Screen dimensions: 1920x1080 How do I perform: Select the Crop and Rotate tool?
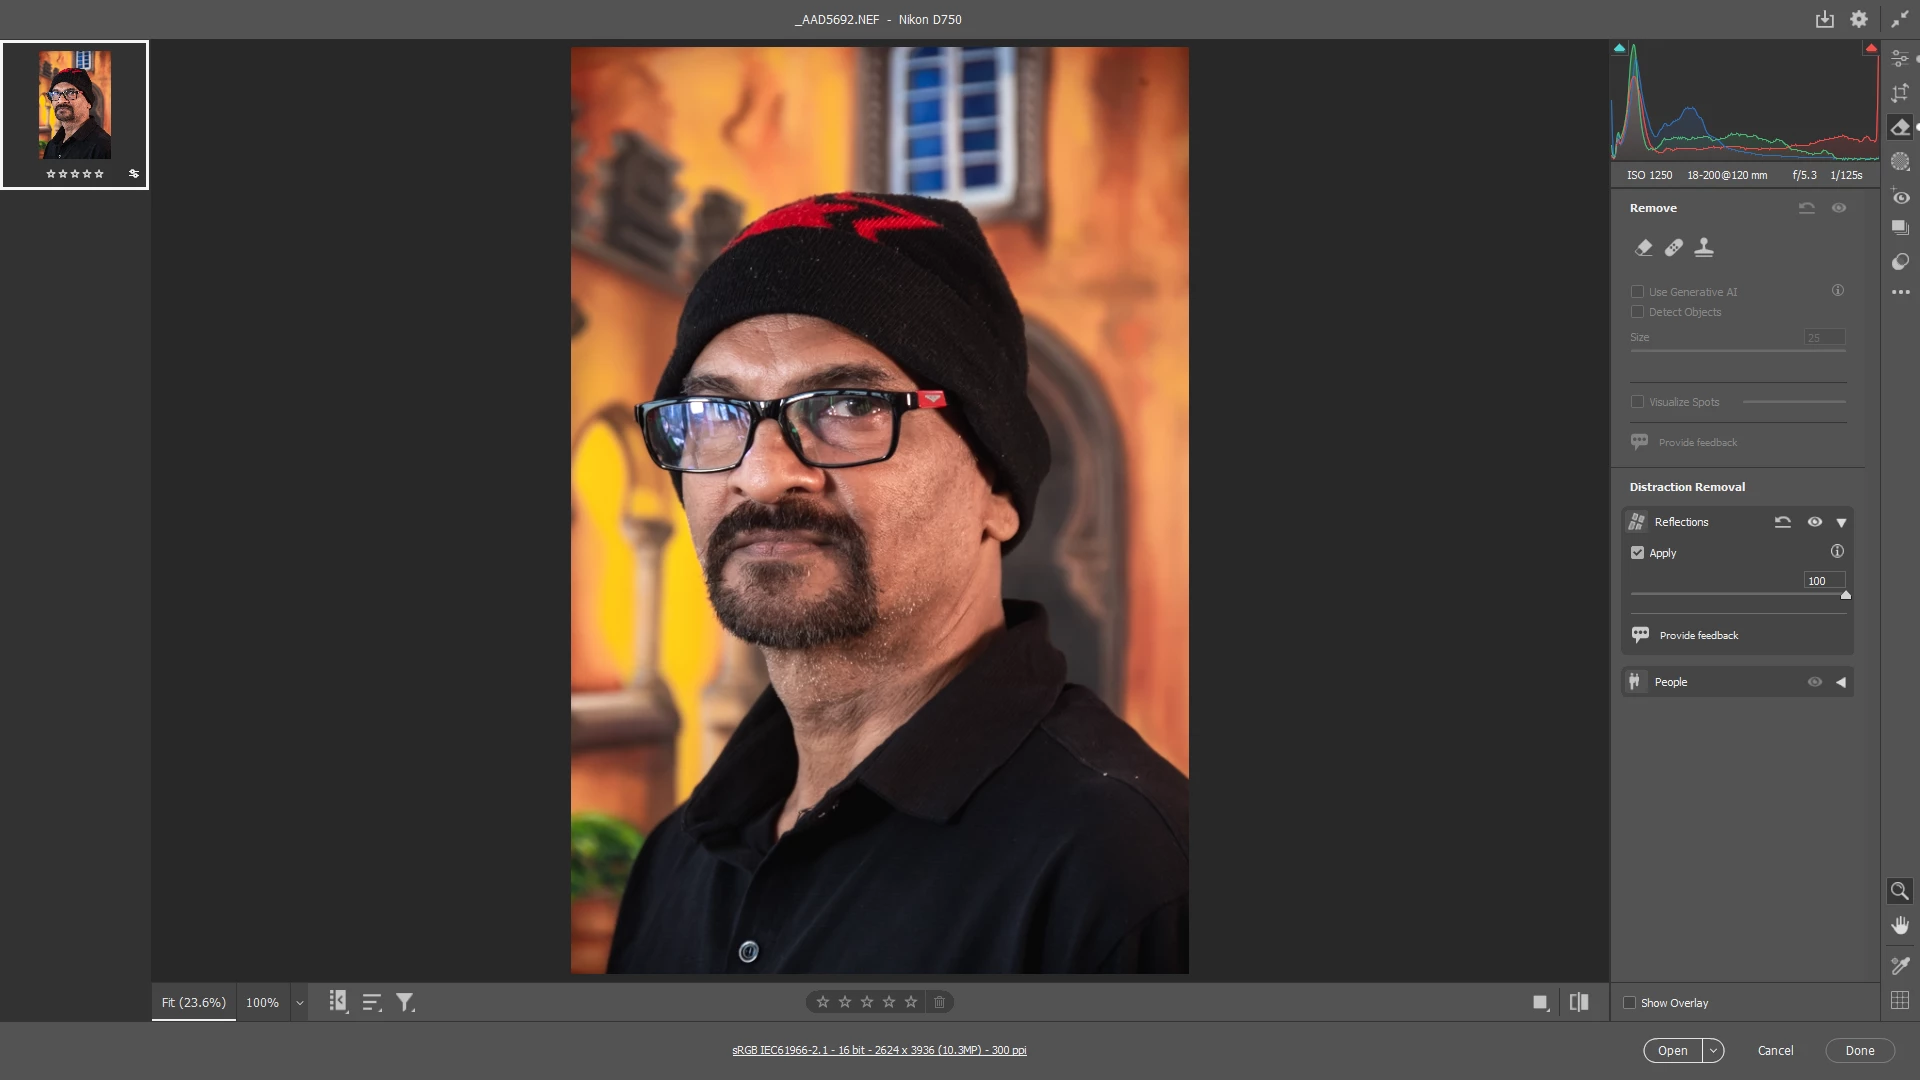click(1900, 93)
